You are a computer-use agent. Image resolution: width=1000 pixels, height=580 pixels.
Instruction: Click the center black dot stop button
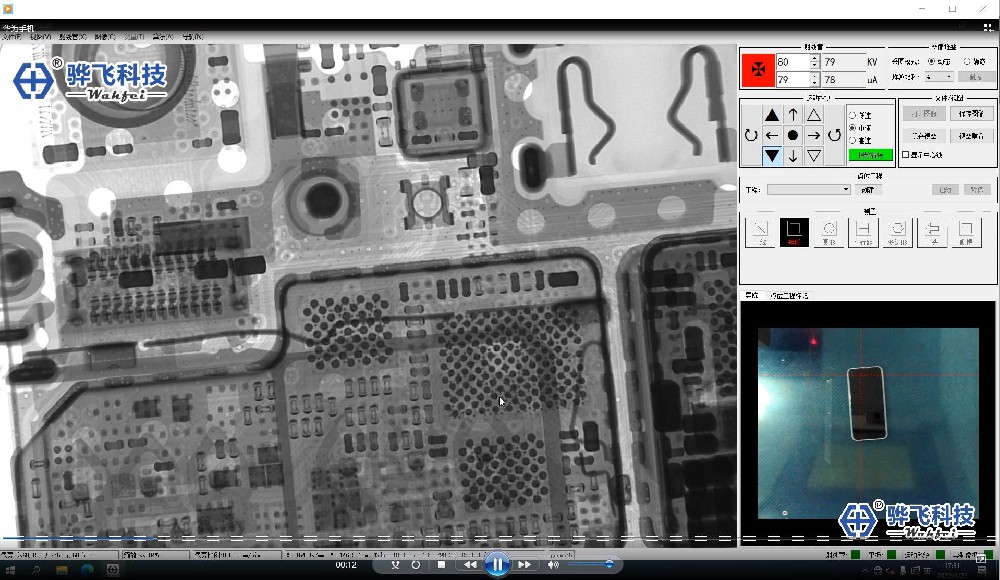click(x=793, y=135)
